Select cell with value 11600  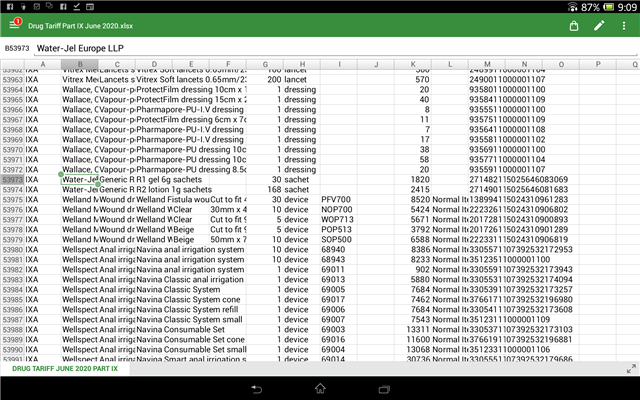(413, 340)
